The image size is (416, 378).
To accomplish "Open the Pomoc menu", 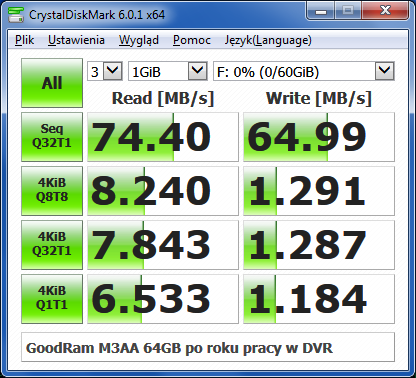I will tap(192, 40).
